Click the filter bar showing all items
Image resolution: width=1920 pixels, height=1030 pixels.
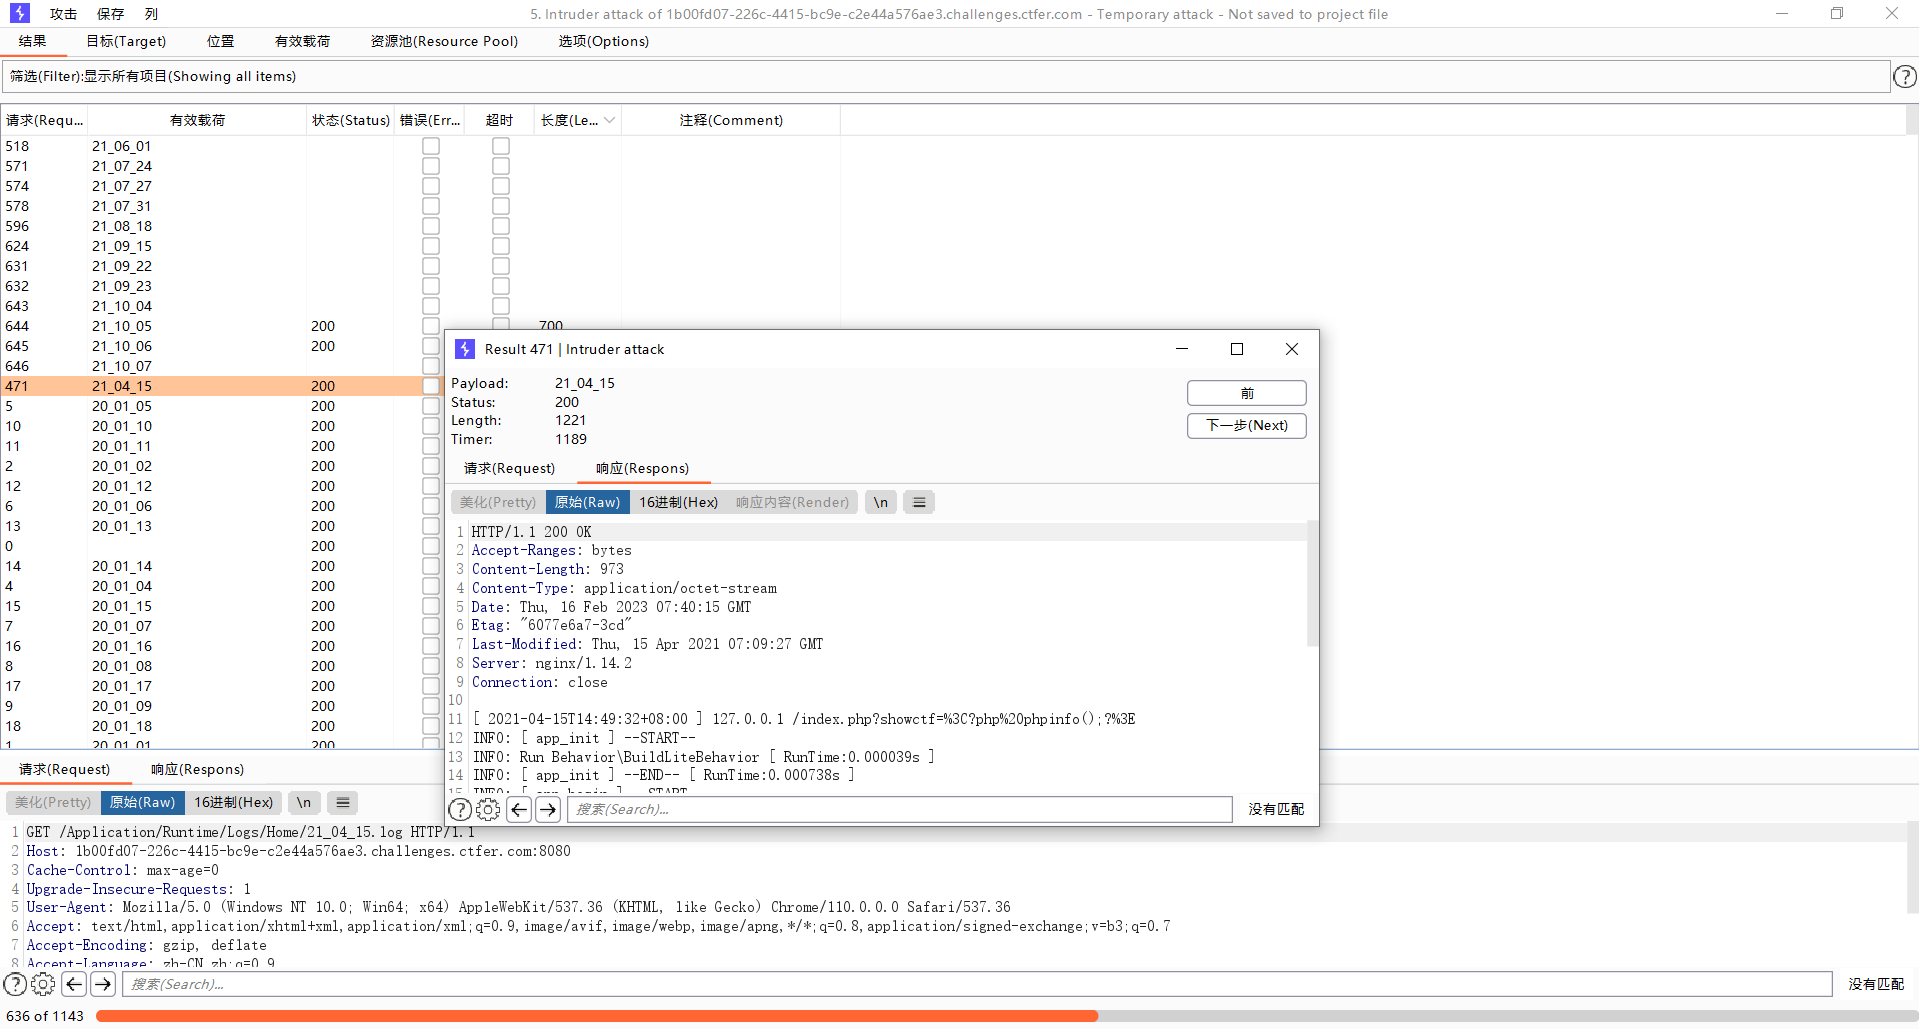click(x=946, y=76)
